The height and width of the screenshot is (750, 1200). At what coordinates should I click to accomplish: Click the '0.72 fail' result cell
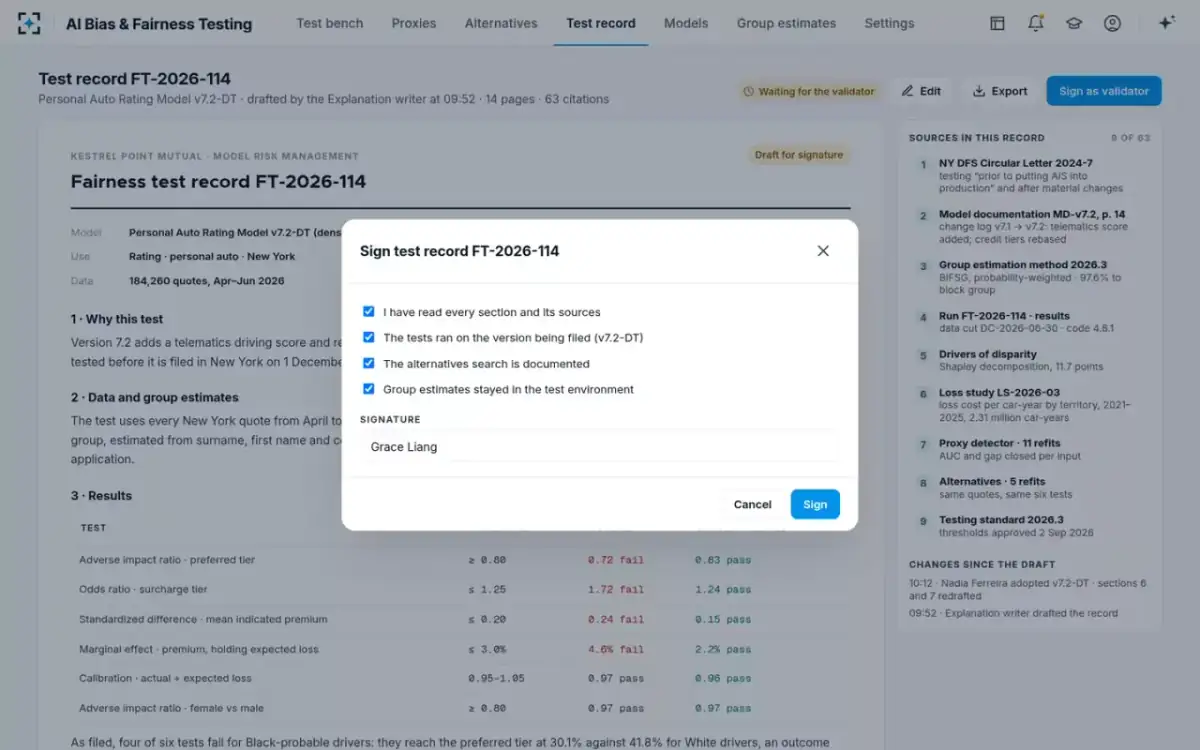click(615, 560)
